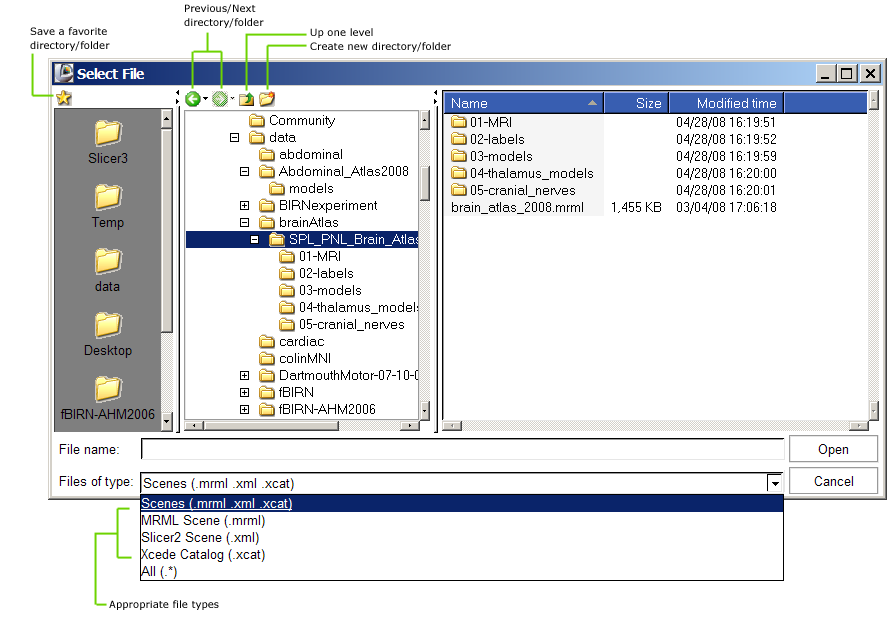
Task: Go to next directory with forward arrow
Action: [220, 98]
